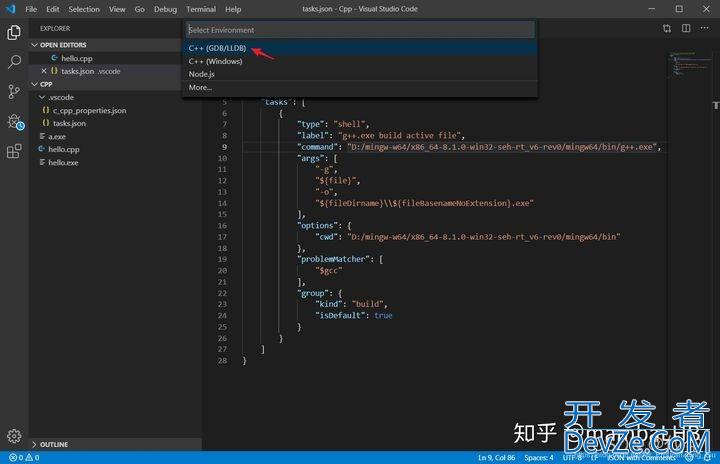720x464 pixels.
Task: Click the "isDefault" true value
Action: [383, 316]
